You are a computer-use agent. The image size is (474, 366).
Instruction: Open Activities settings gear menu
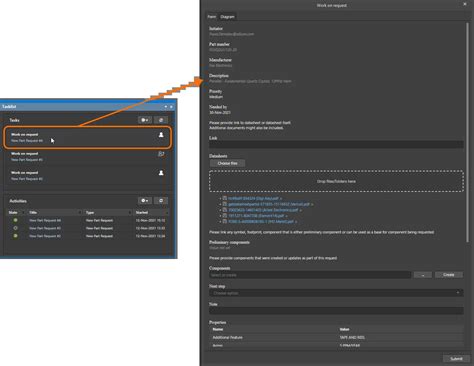145,201
